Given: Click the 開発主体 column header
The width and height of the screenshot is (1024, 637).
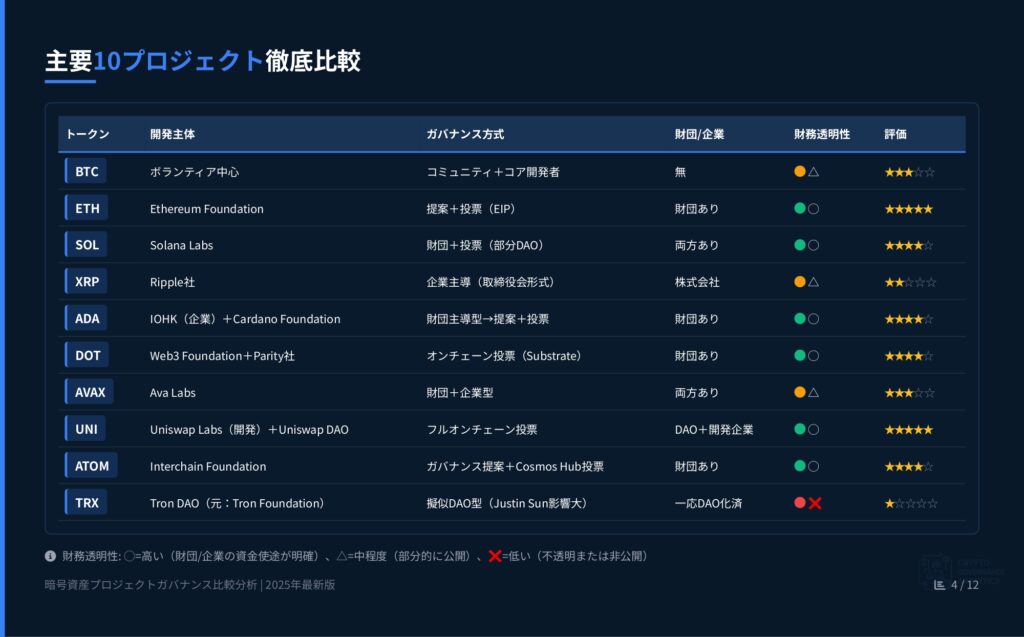Looking at the screenshot, I should point(172,134).
